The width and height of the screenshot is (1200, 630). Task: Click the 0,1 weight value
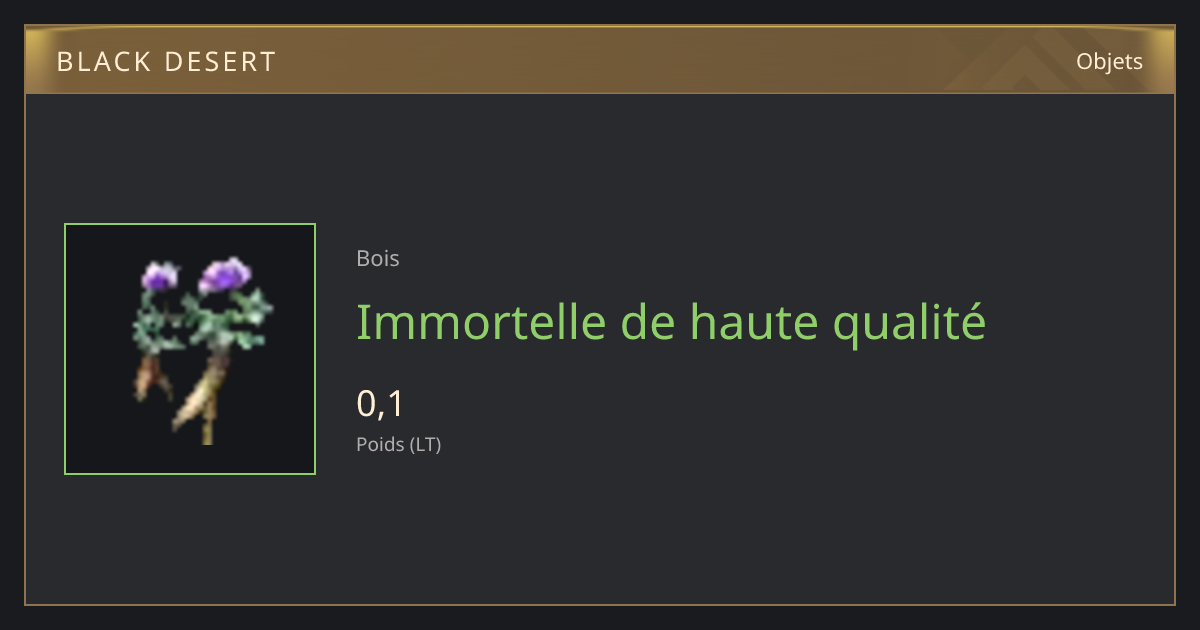coord(380,404)
